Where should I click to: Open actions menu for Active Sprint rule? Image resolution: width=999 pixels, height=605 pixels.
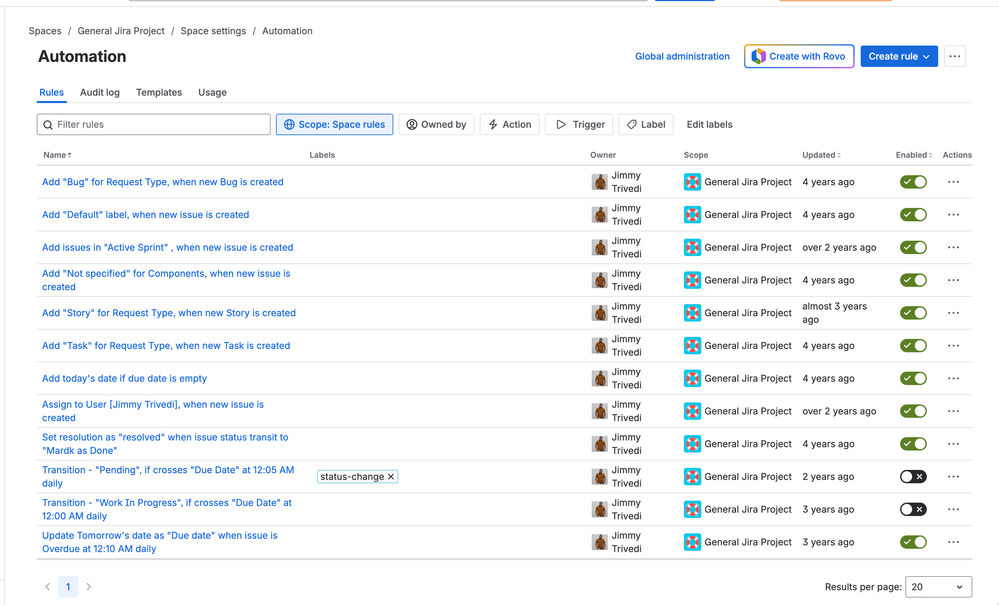pyautogui.click(x=953, y=247)
